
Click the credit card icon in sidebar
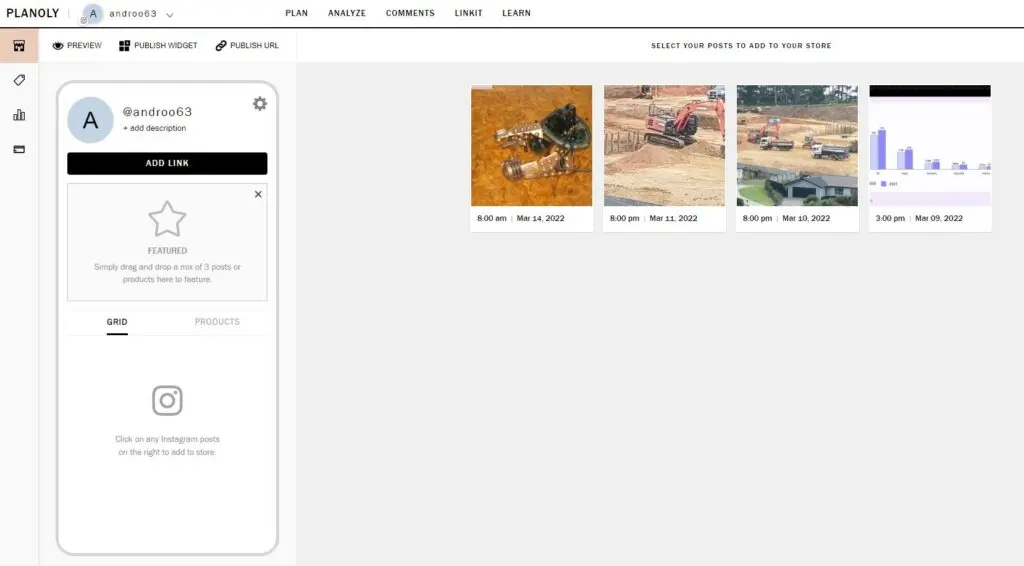pos(19,149)
